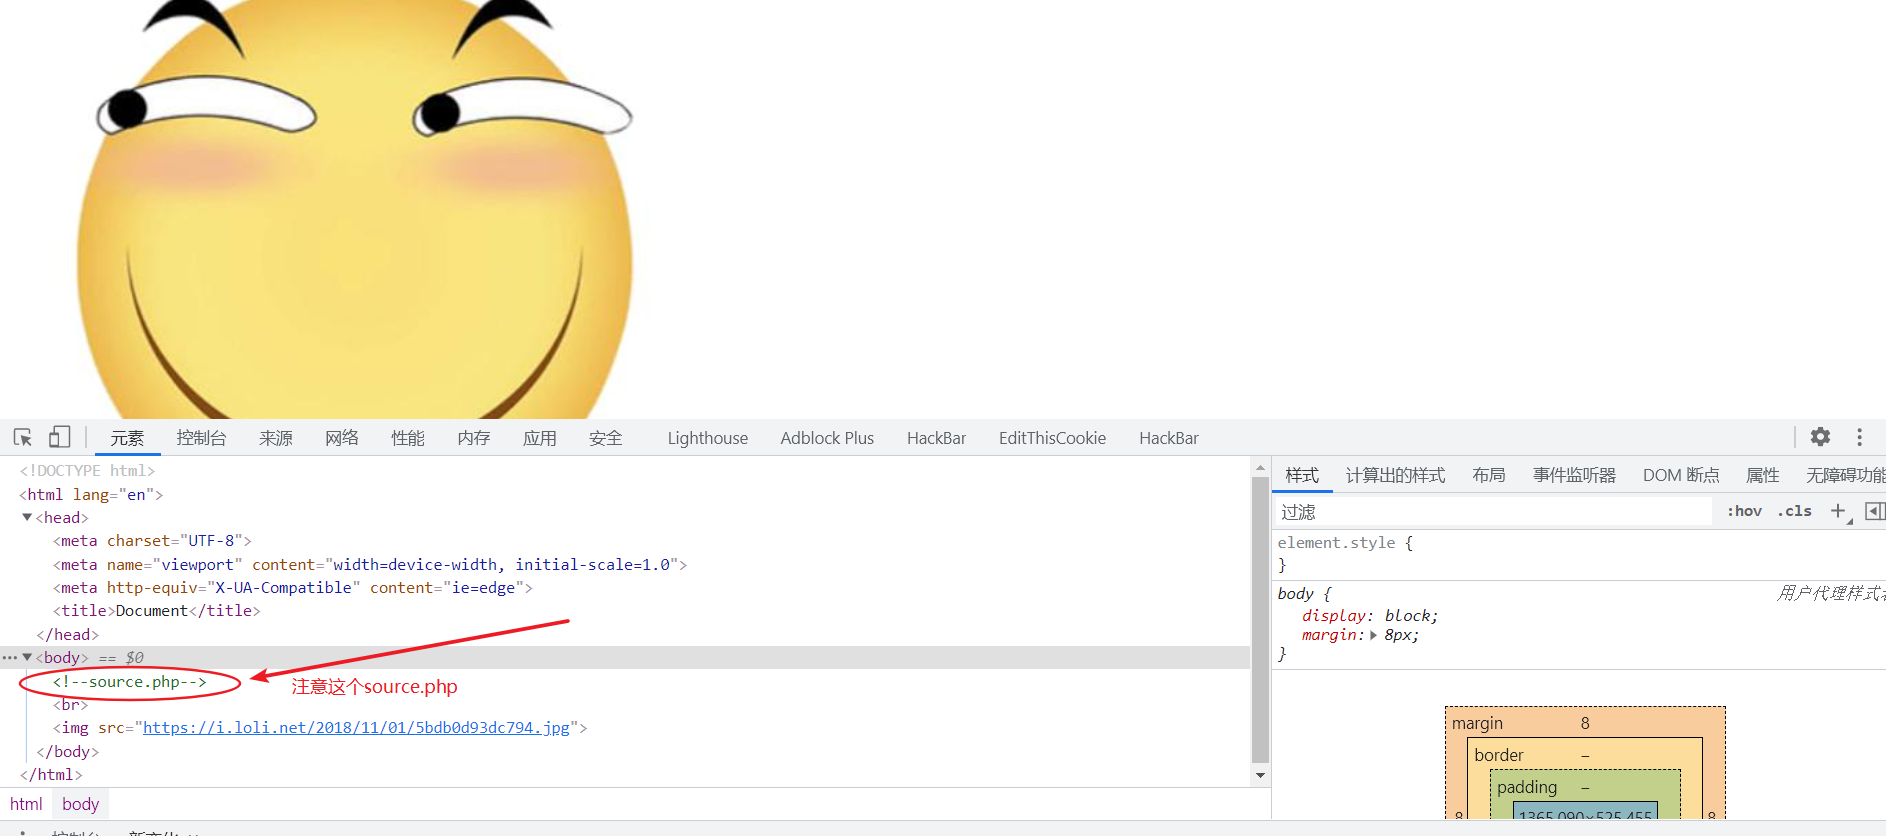Collapse the body element node
Image resolution: width=1886 pixels, height=836 pixels.
click(x=27, y=657)
